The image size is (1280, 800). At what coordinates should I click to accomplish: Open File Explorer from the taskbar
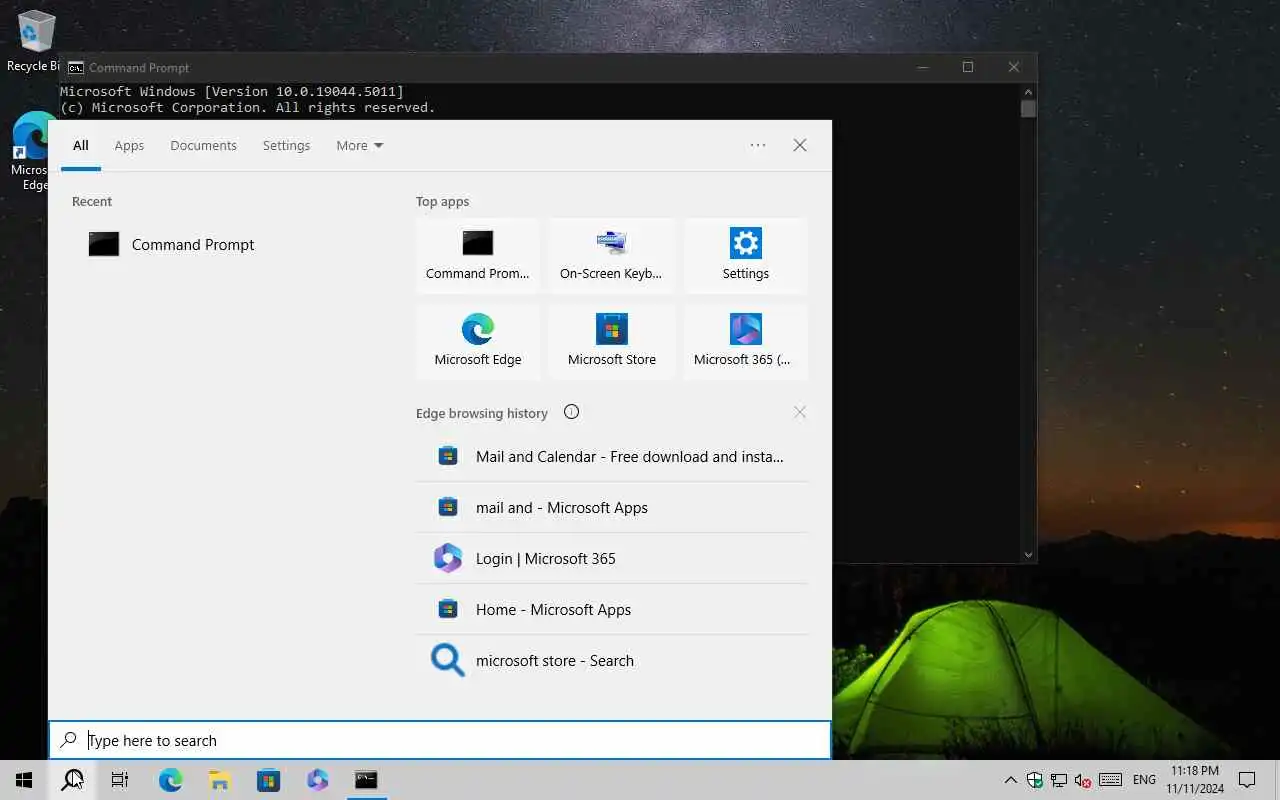[219, 780]
